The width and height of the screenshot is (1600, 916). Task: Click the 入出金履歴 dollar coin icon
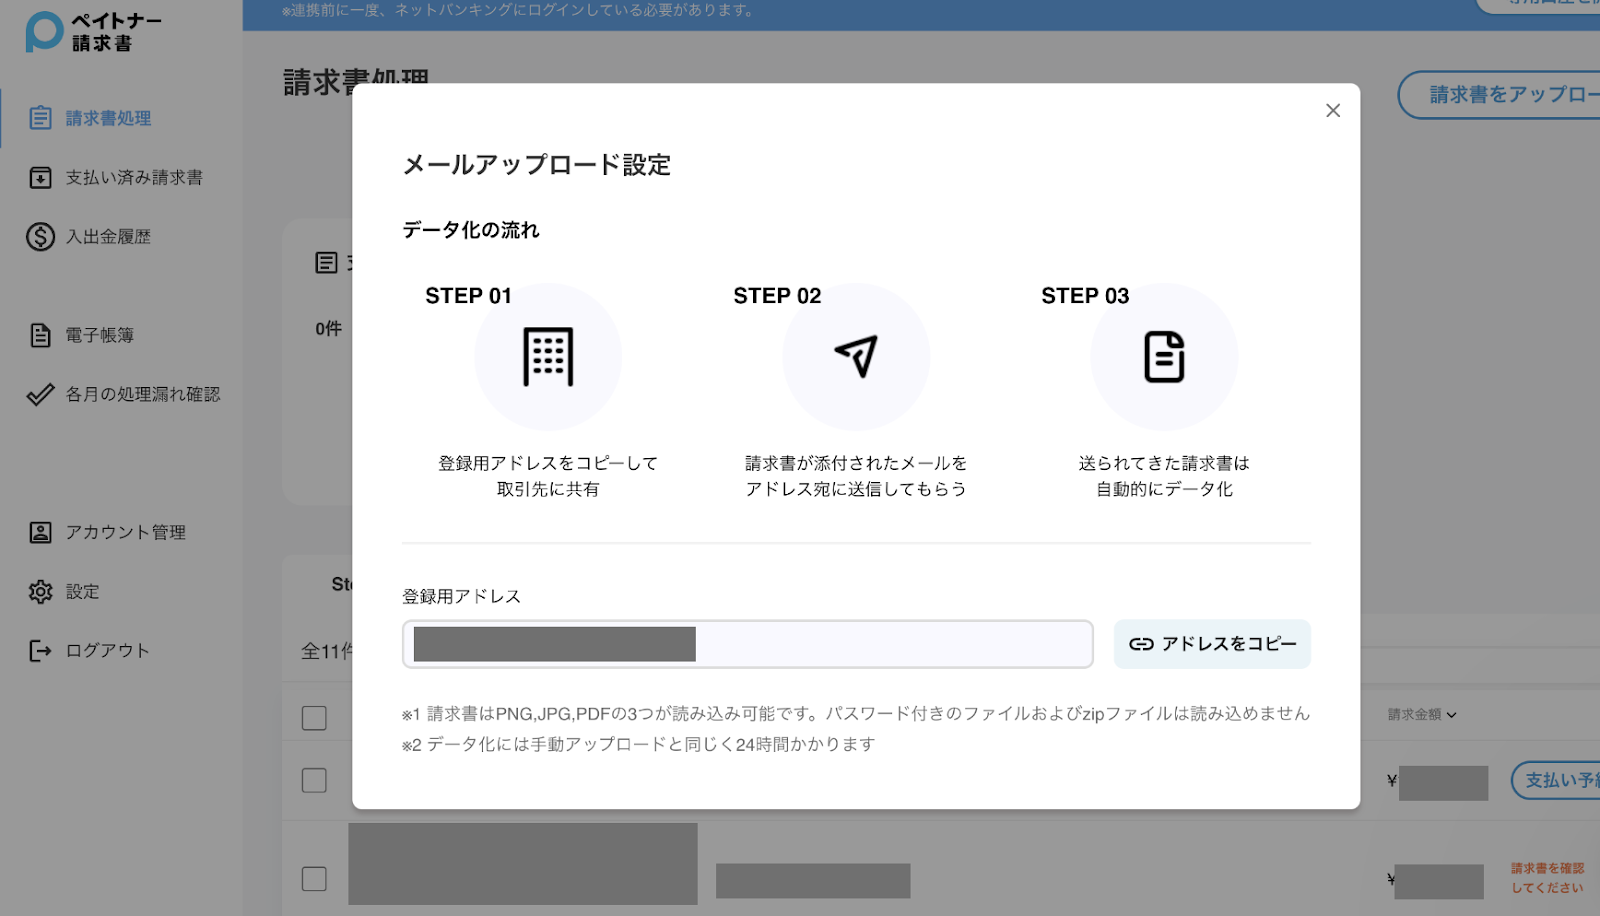pyautogui.click(x=40, y=237)
